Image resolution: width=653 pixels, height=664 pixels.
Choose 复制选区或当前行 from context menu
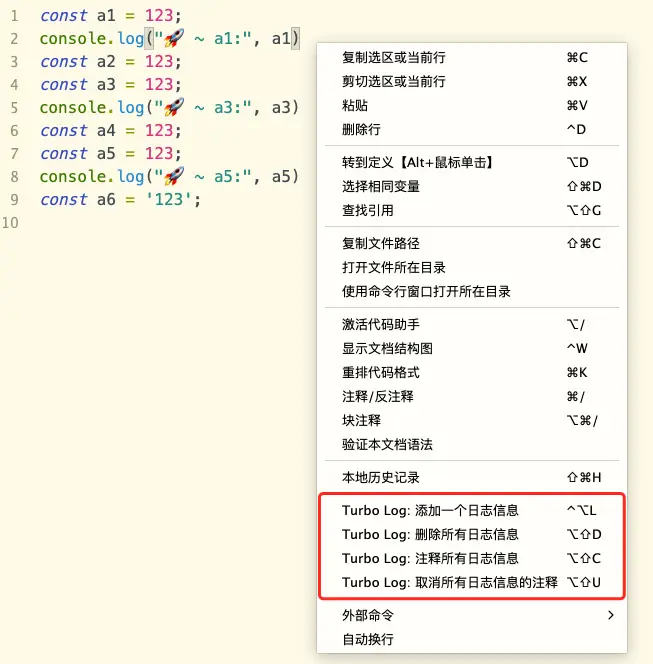coord(472,57)
